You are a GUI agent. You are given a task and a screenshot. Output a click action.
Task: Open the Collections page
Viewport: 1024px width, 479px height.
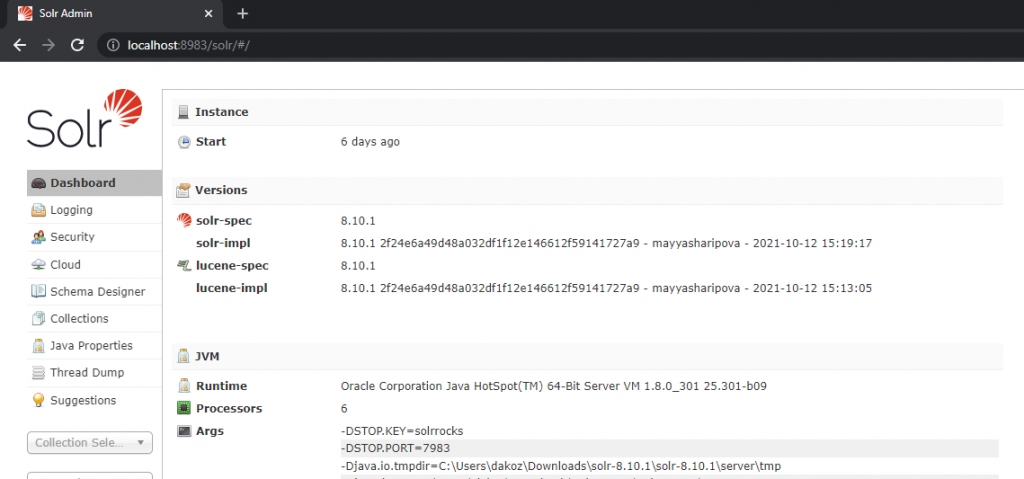coord(94,319)
